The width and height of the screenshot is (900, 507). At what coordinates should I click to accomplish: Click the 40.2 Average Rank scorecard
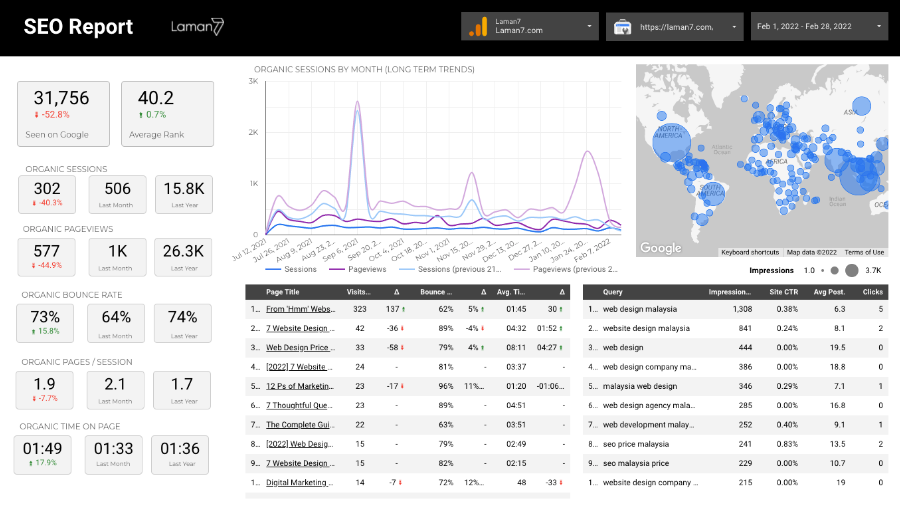[x=167, y=114]
